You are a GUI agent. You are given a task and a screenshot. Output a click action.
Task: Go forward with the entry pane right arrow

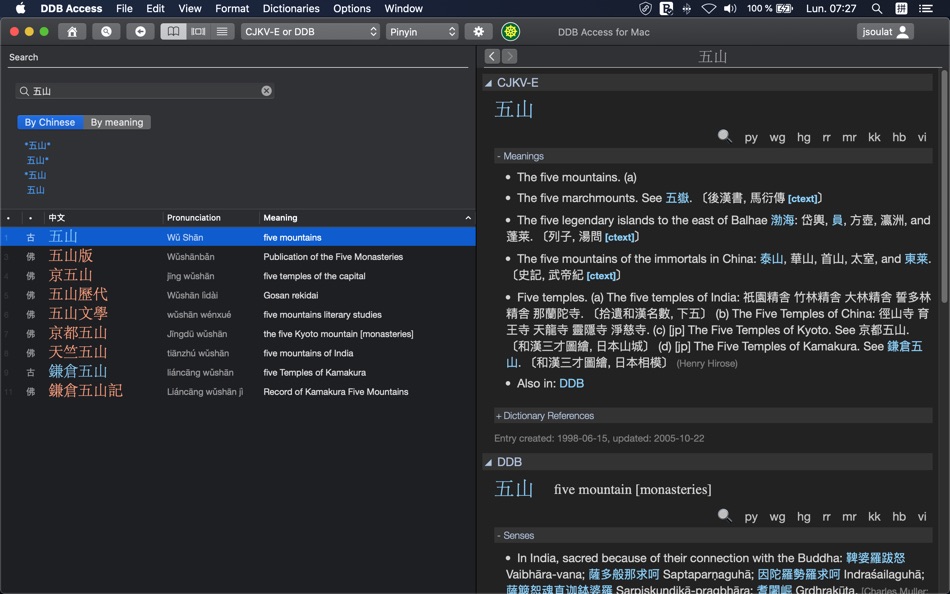point(510,56)
